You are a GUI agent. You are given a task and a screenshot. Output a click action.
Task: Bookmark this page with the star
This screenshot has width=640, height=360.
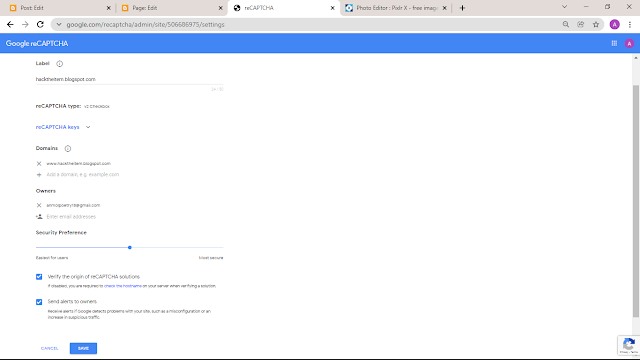596,24
